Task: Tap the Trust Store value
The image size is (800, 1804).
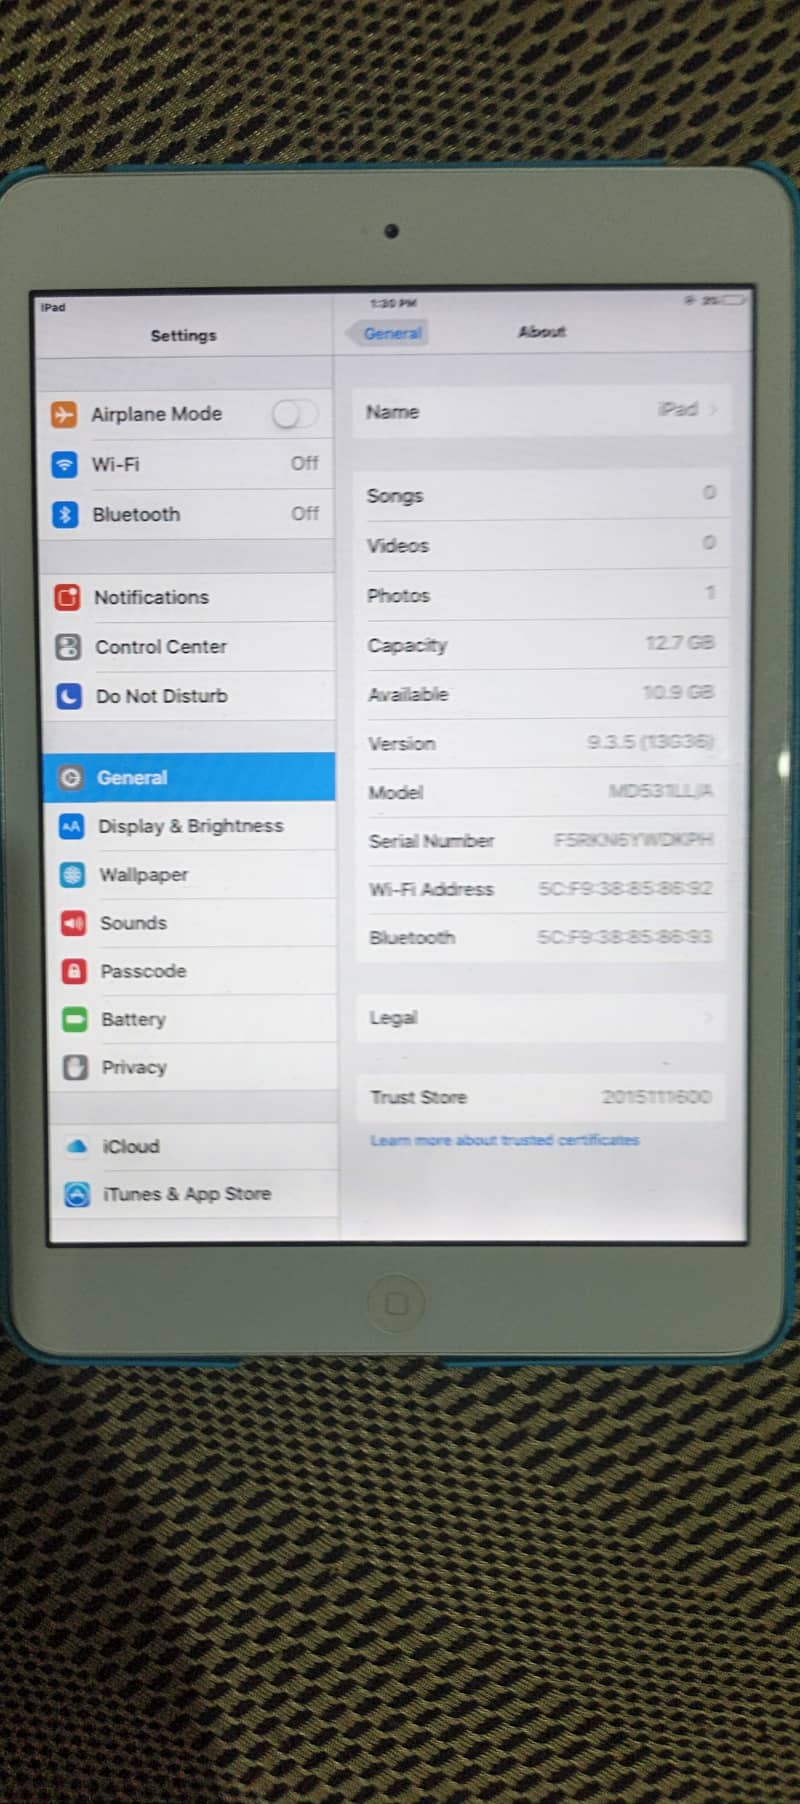Action: 656,1097
